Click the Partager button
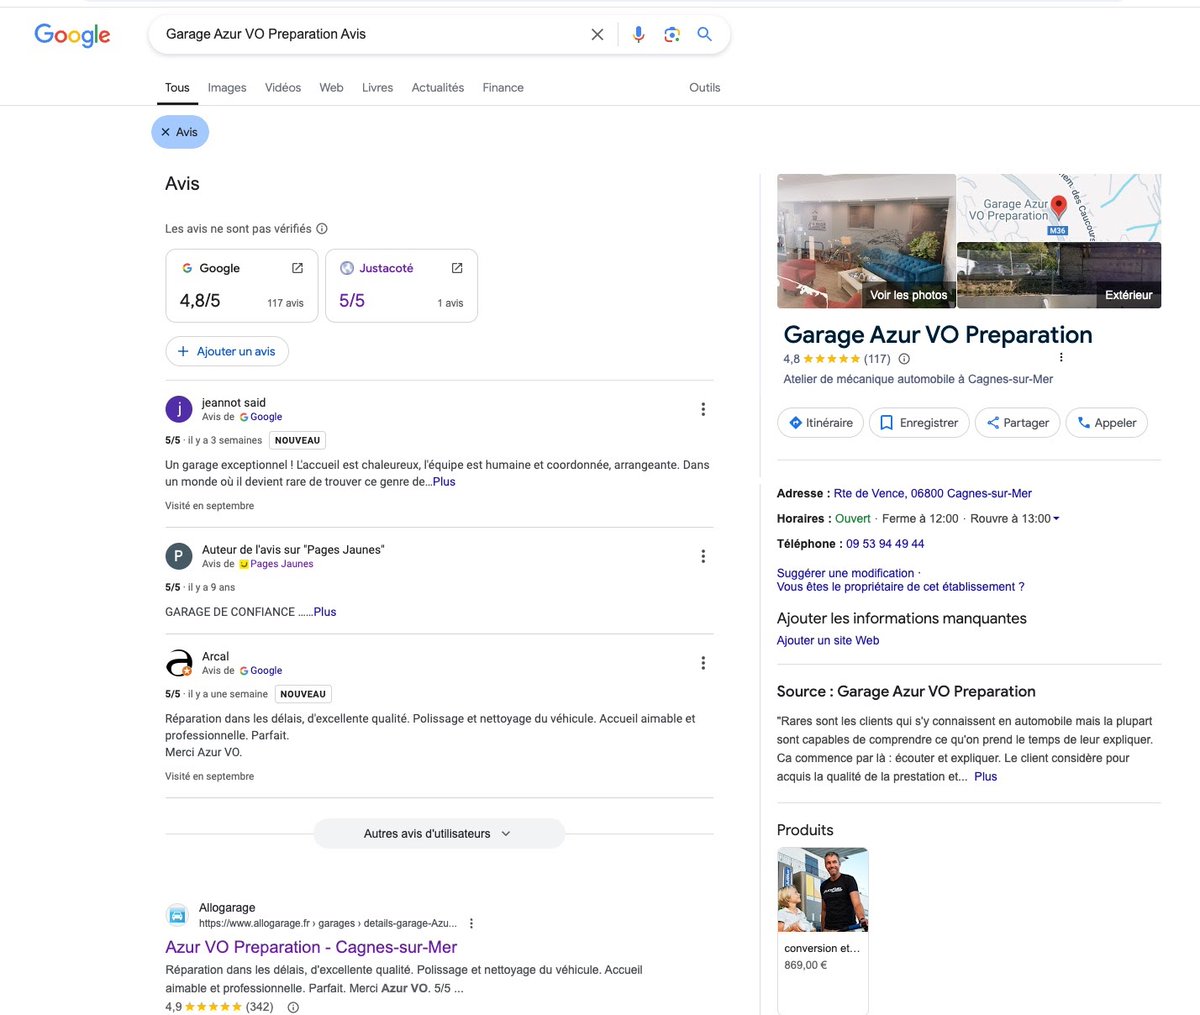 [1017, 423]
